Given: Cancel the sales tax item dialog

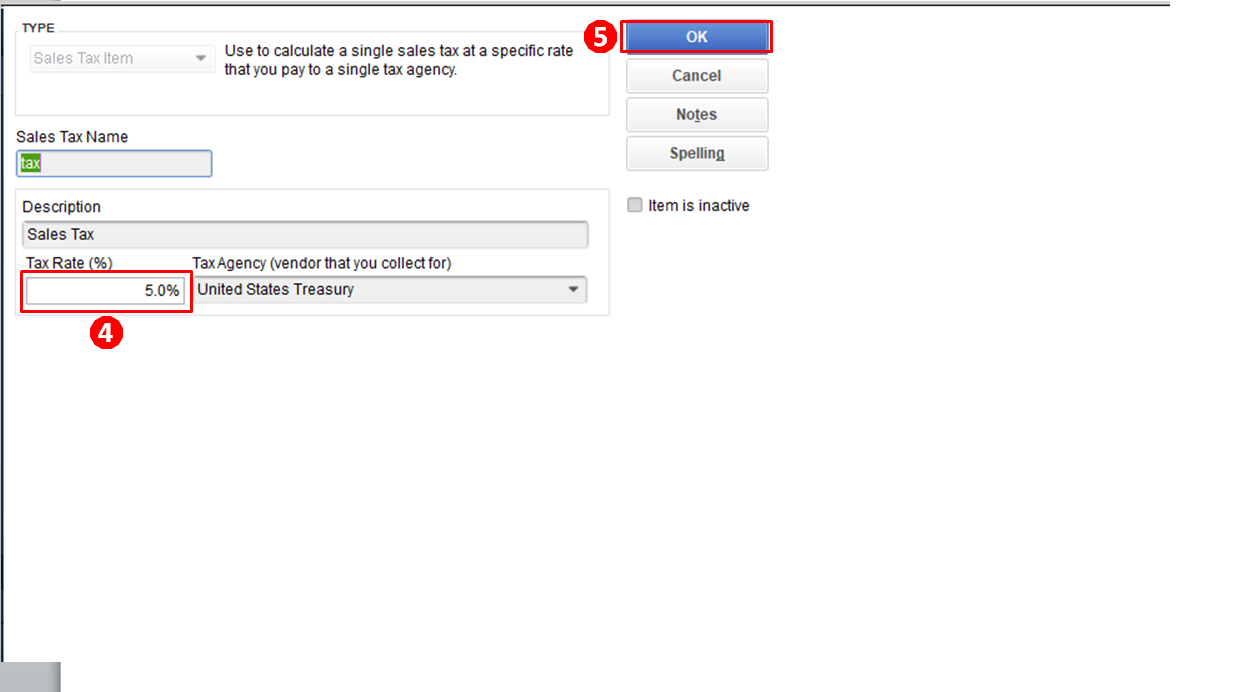Looking at the screenshot, I should point(697,76).
